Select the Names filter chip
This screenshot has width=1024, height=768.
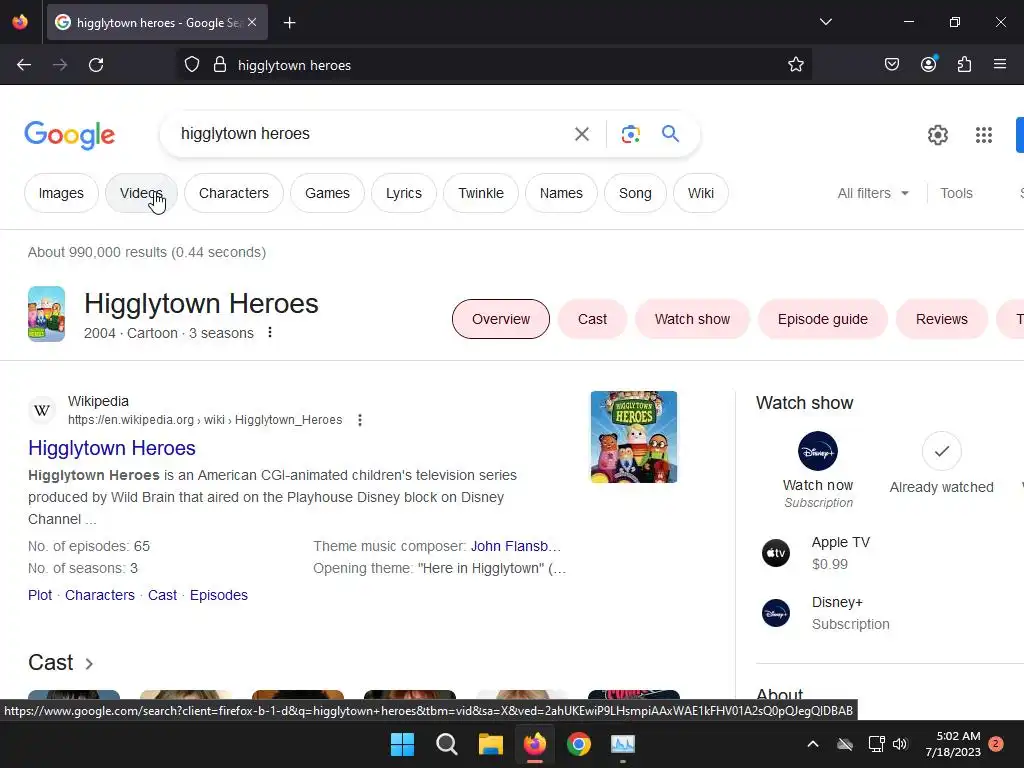[561, 193]
